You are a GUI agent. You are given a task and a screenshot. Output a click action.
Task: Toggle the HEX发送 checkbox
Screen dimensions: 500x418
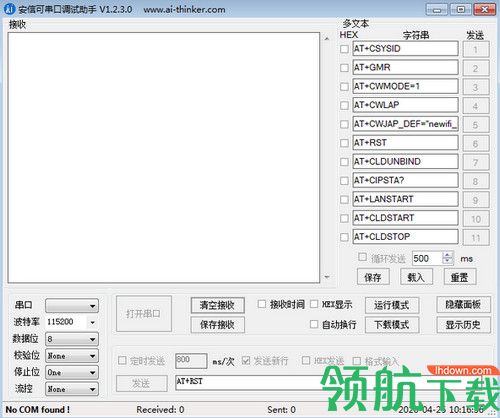(306, 360)
